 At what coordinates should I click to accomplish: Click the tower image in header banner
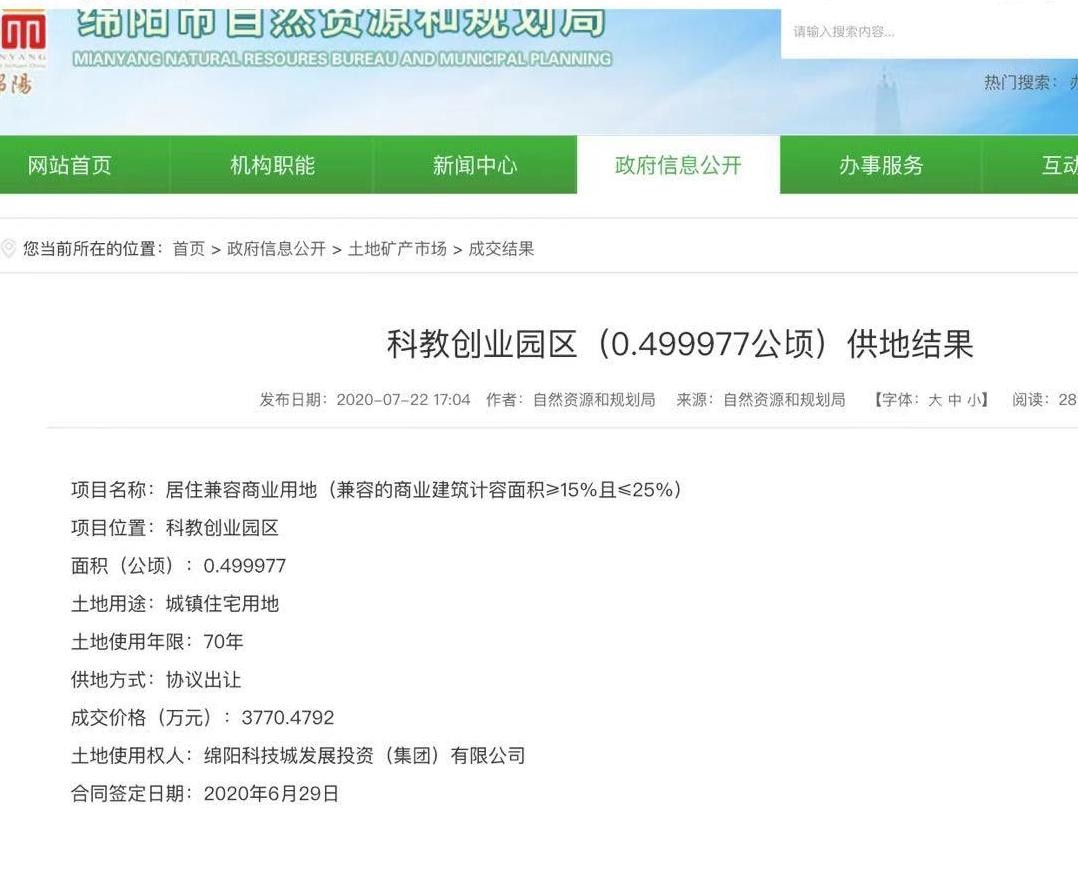pyautogui.click(x=887, y=100)
